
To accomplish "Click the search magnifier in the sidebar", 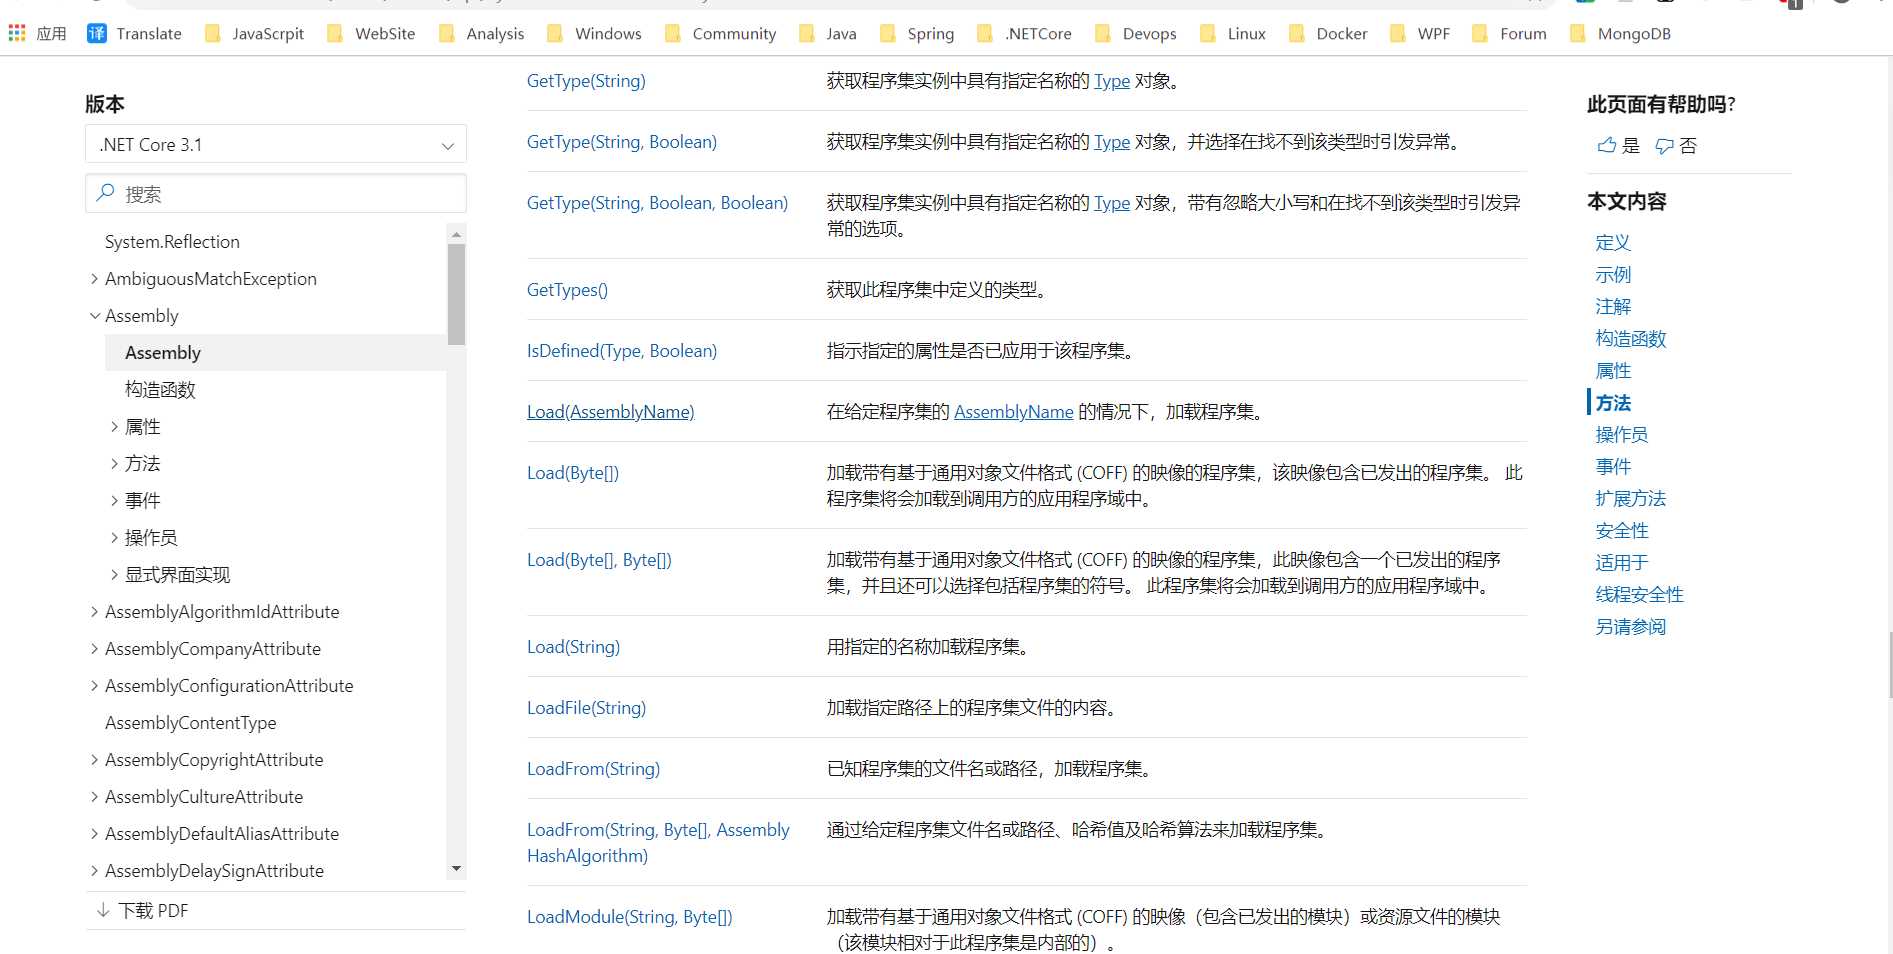I will tap(105, 192).
